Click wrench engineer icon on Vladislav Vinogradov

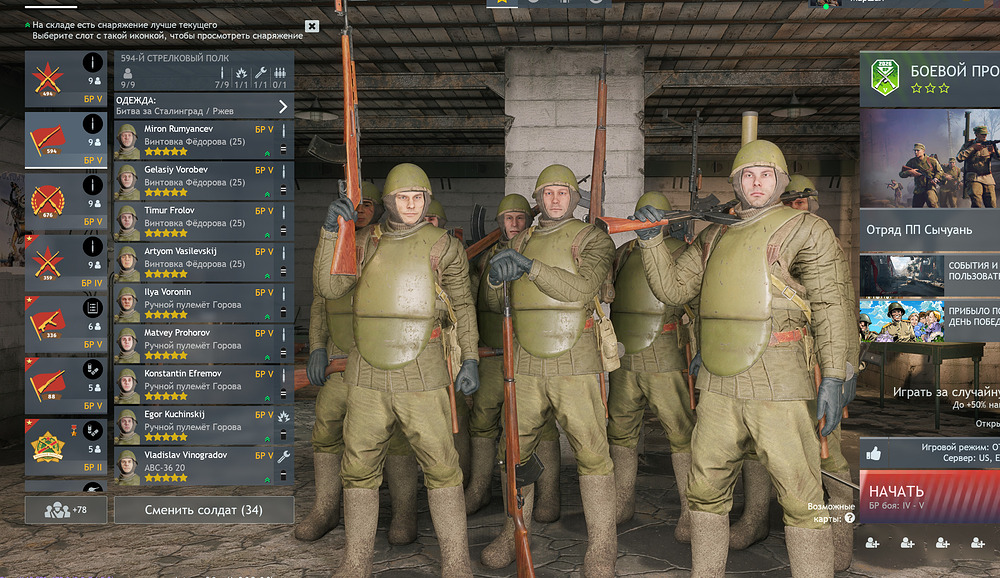coord(284,457)
